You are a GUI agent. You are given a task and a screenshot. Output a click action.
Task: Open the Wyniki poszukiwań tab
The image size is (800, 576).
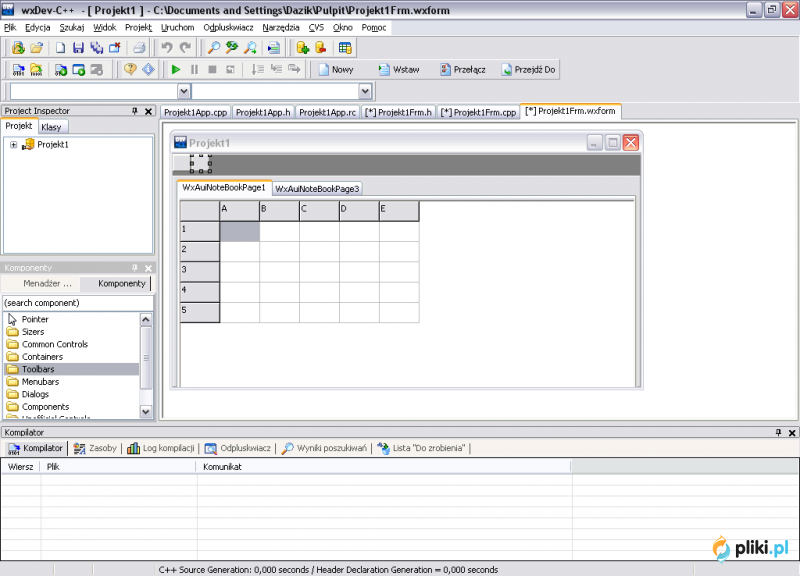(324, 448)
